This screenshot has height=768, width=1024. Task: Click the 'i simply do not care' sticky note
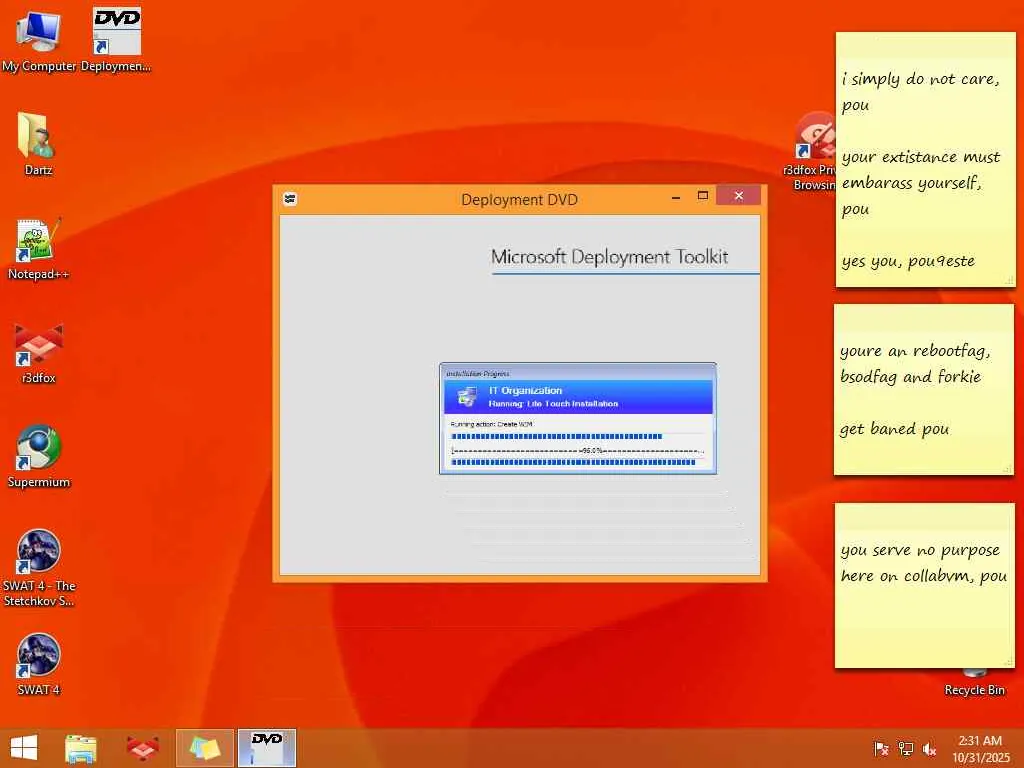pyautogui.click(x=925, y=160)
